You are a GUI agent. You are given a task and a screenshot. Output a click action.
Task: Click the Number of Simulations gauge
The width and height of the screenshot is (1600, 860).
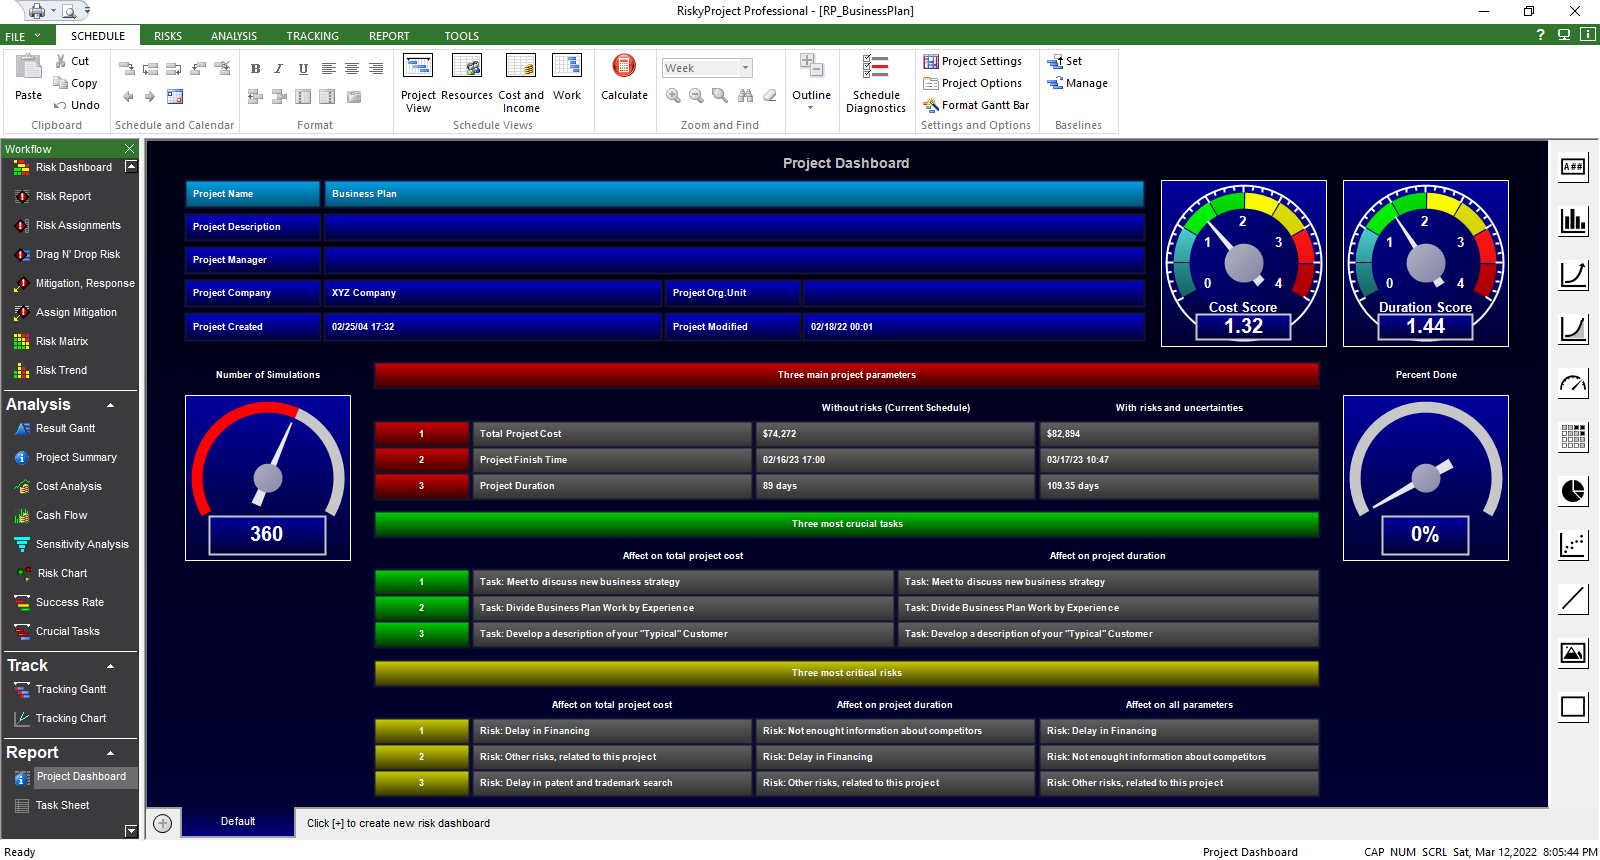coord(268,478)
